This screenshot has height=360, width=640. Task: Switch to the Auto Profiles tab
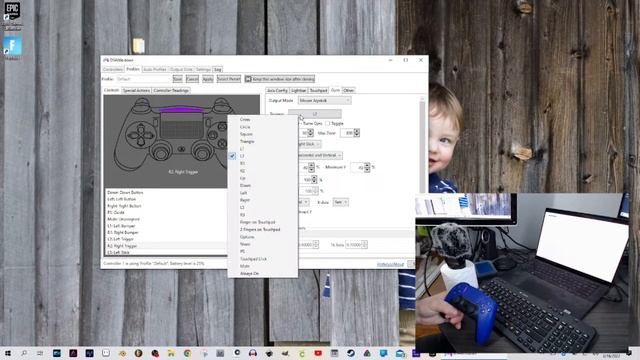pos(155,69)
